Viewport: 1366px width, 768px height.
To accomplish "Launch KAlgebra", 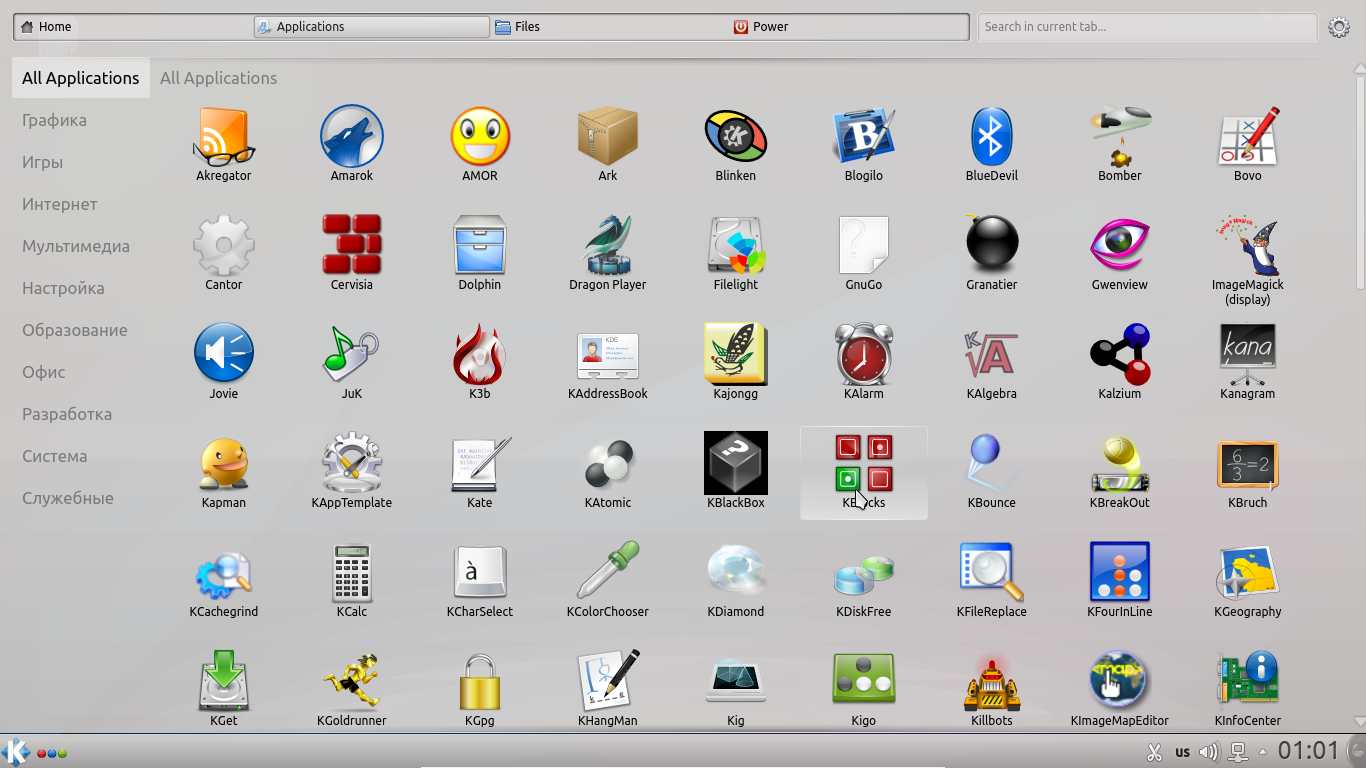I will (992, 363).
